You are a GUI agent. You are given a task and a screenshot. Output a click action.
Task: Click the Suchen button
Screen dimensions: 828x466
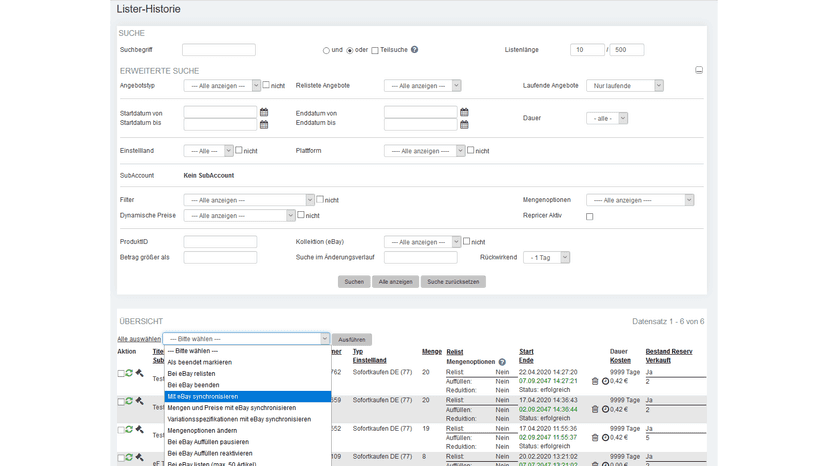tap(354, 282)
